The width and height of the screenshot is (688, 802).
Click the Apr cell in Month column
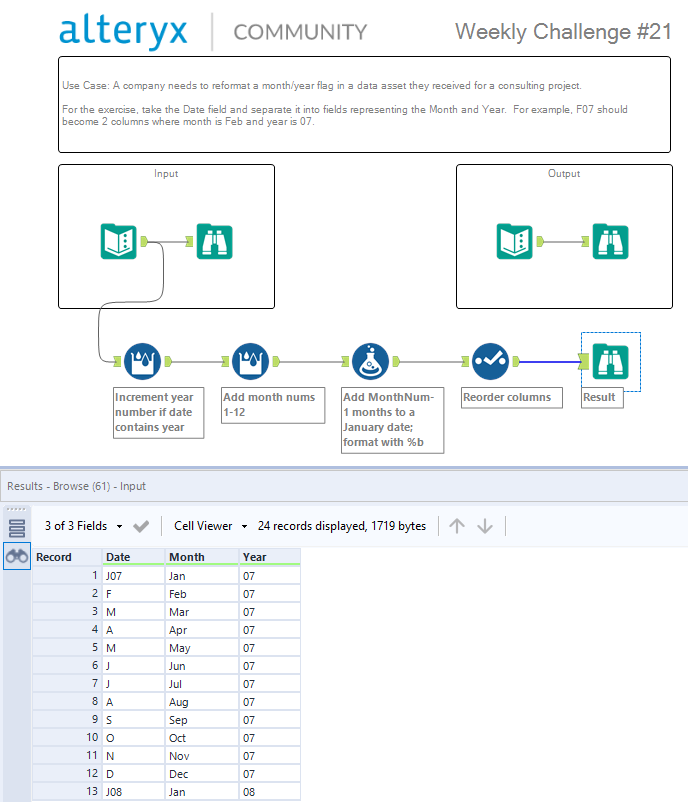[x=202, y=630]
